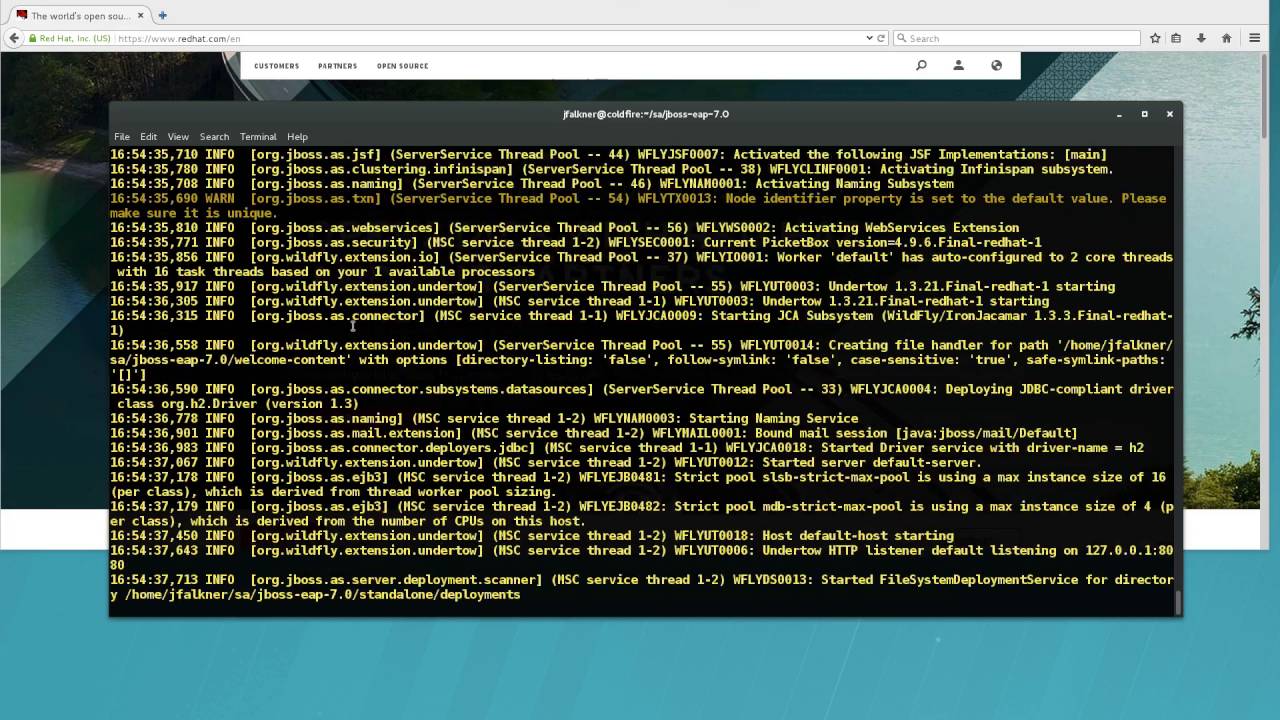Reload the Red Hat page
The width and height of the screenshot is (1280, 720).
pyautogui.click(x=881, y=38)
